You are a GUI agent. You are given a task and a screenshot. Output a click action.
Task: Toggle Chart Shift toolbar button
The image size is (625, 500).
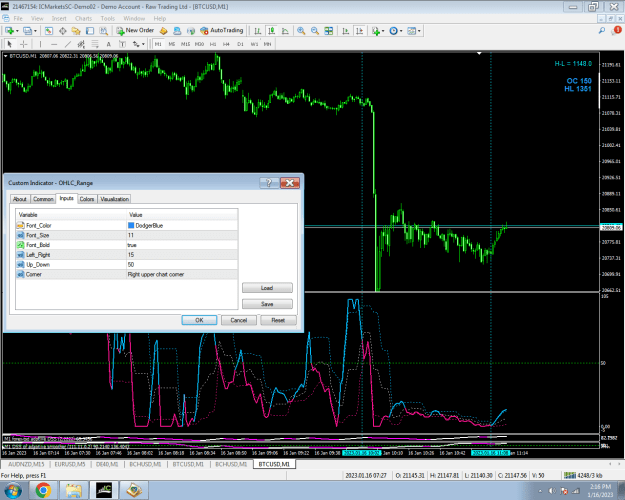click(360, 31)
